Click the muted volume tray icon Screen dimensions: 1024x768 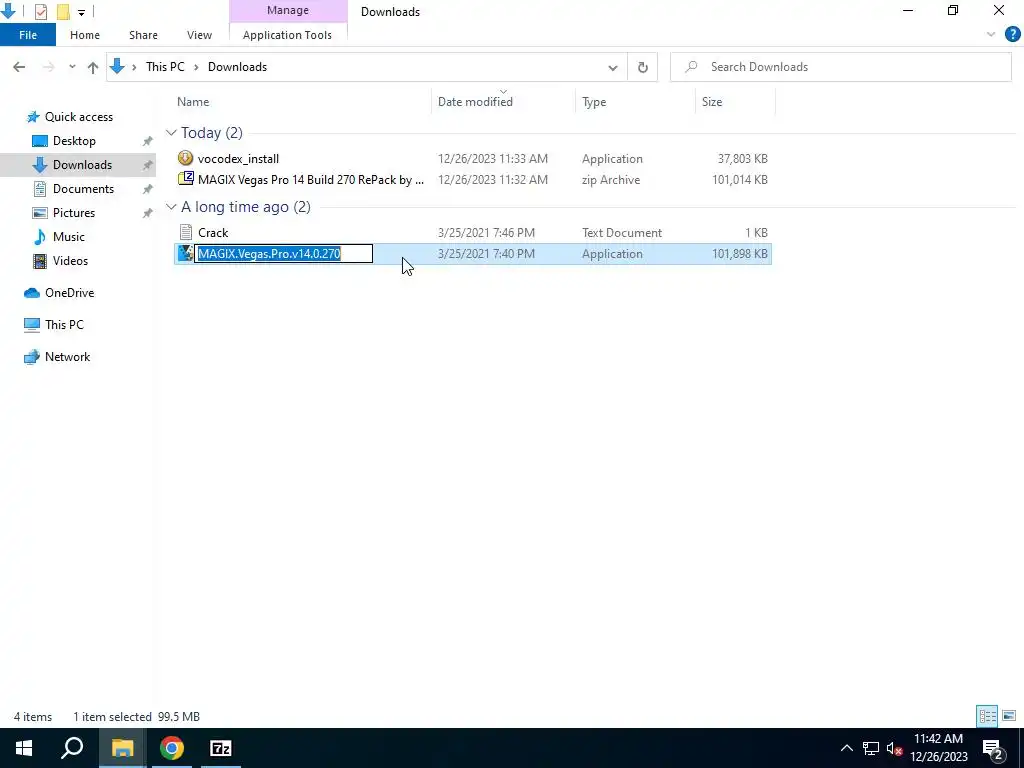pos(894,748)
